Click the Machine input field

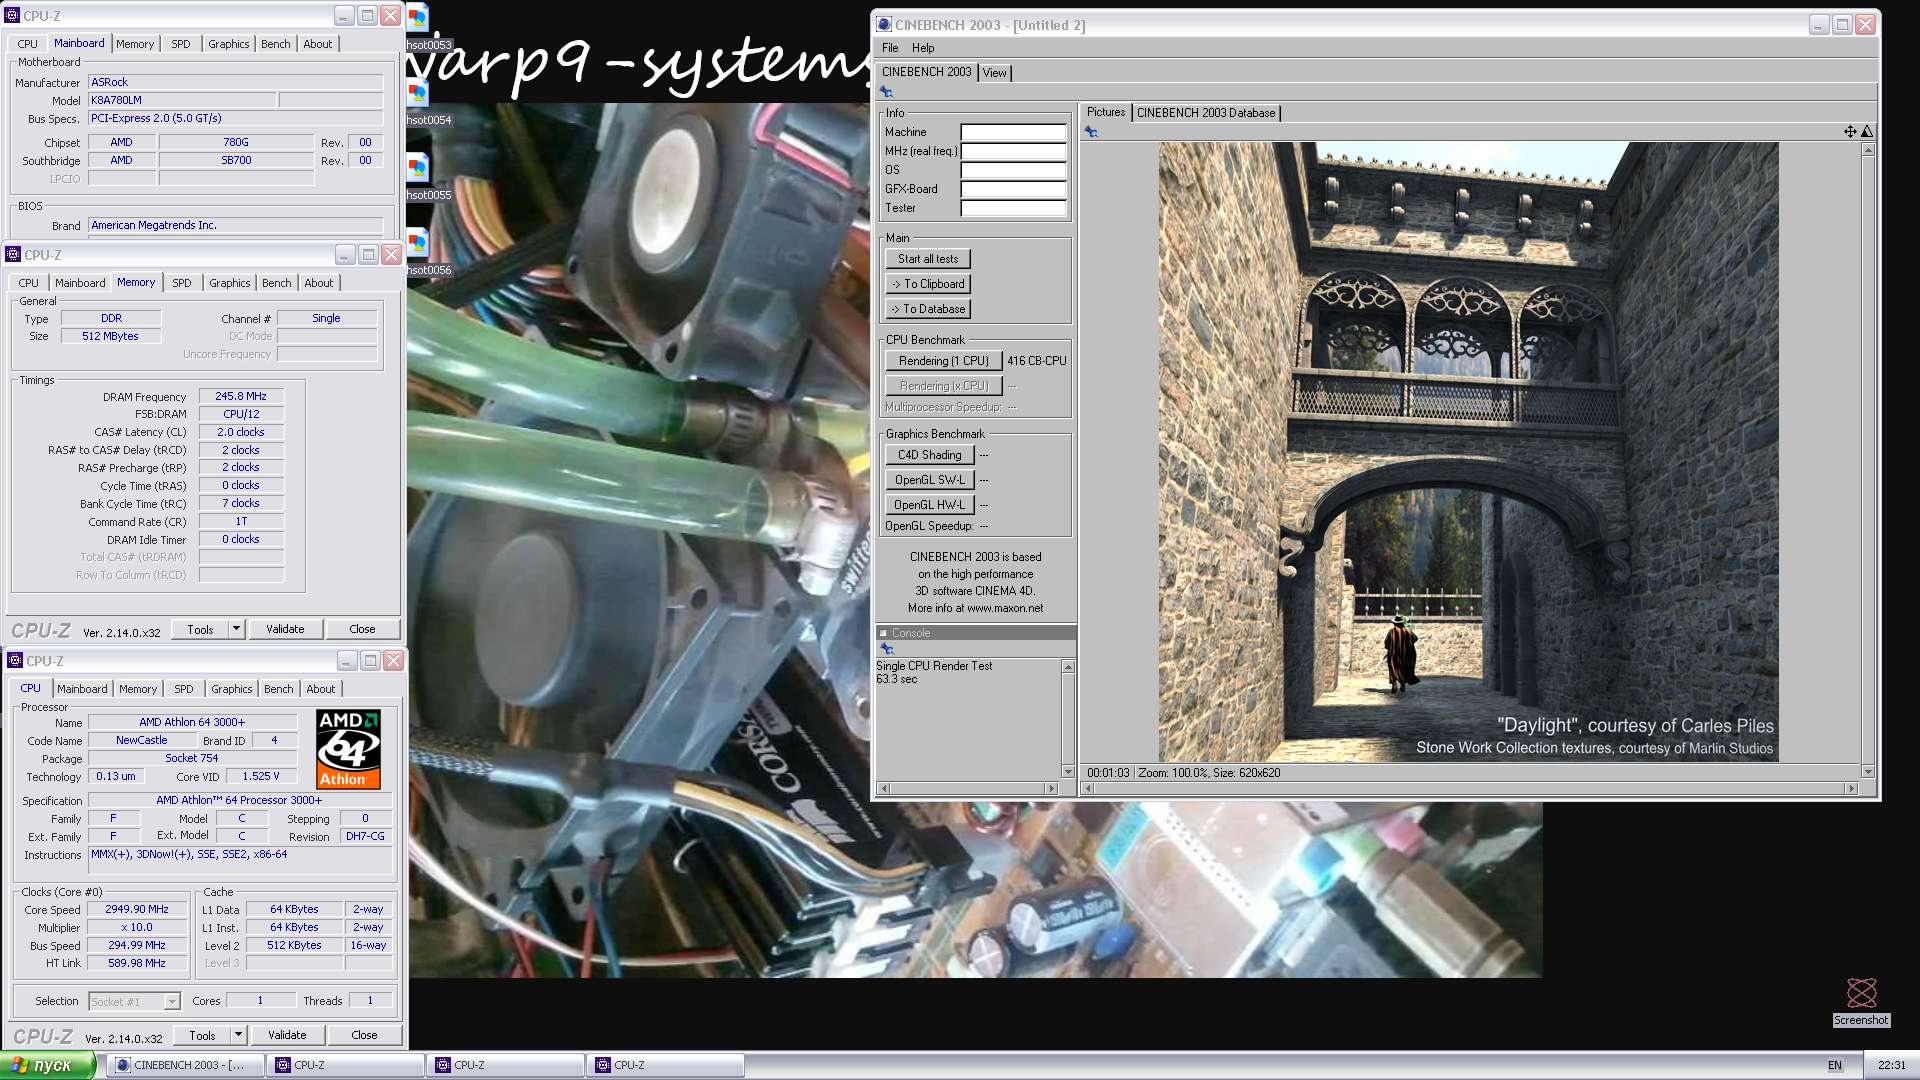pos(1013,132)
